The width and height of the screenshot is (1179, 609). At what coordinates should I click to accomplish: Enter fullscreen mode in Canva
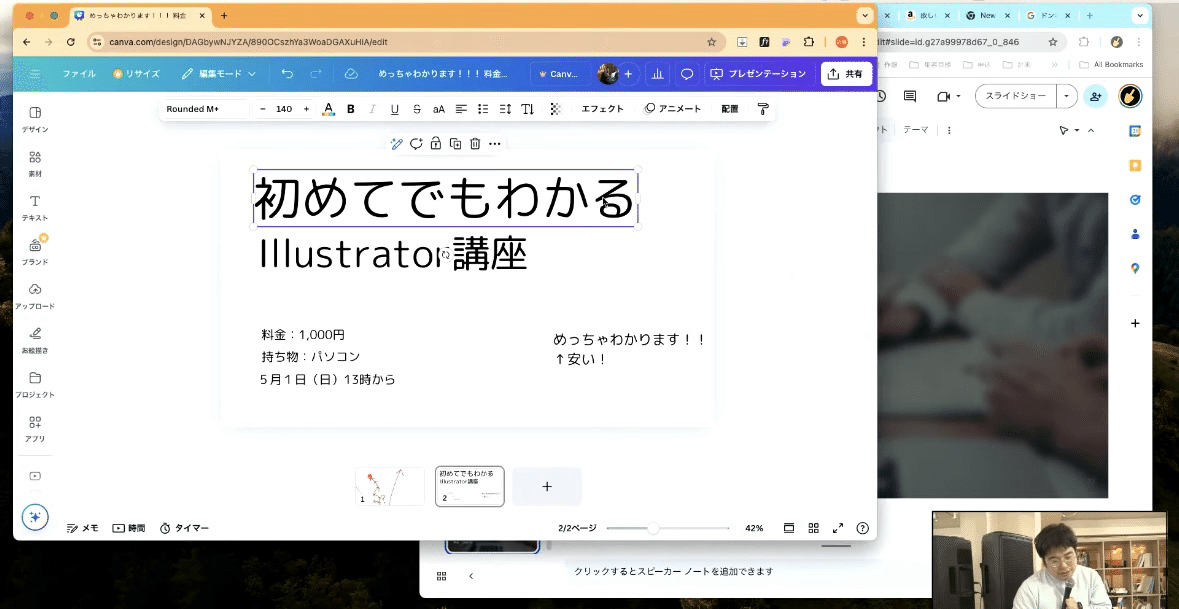[838, 528]
